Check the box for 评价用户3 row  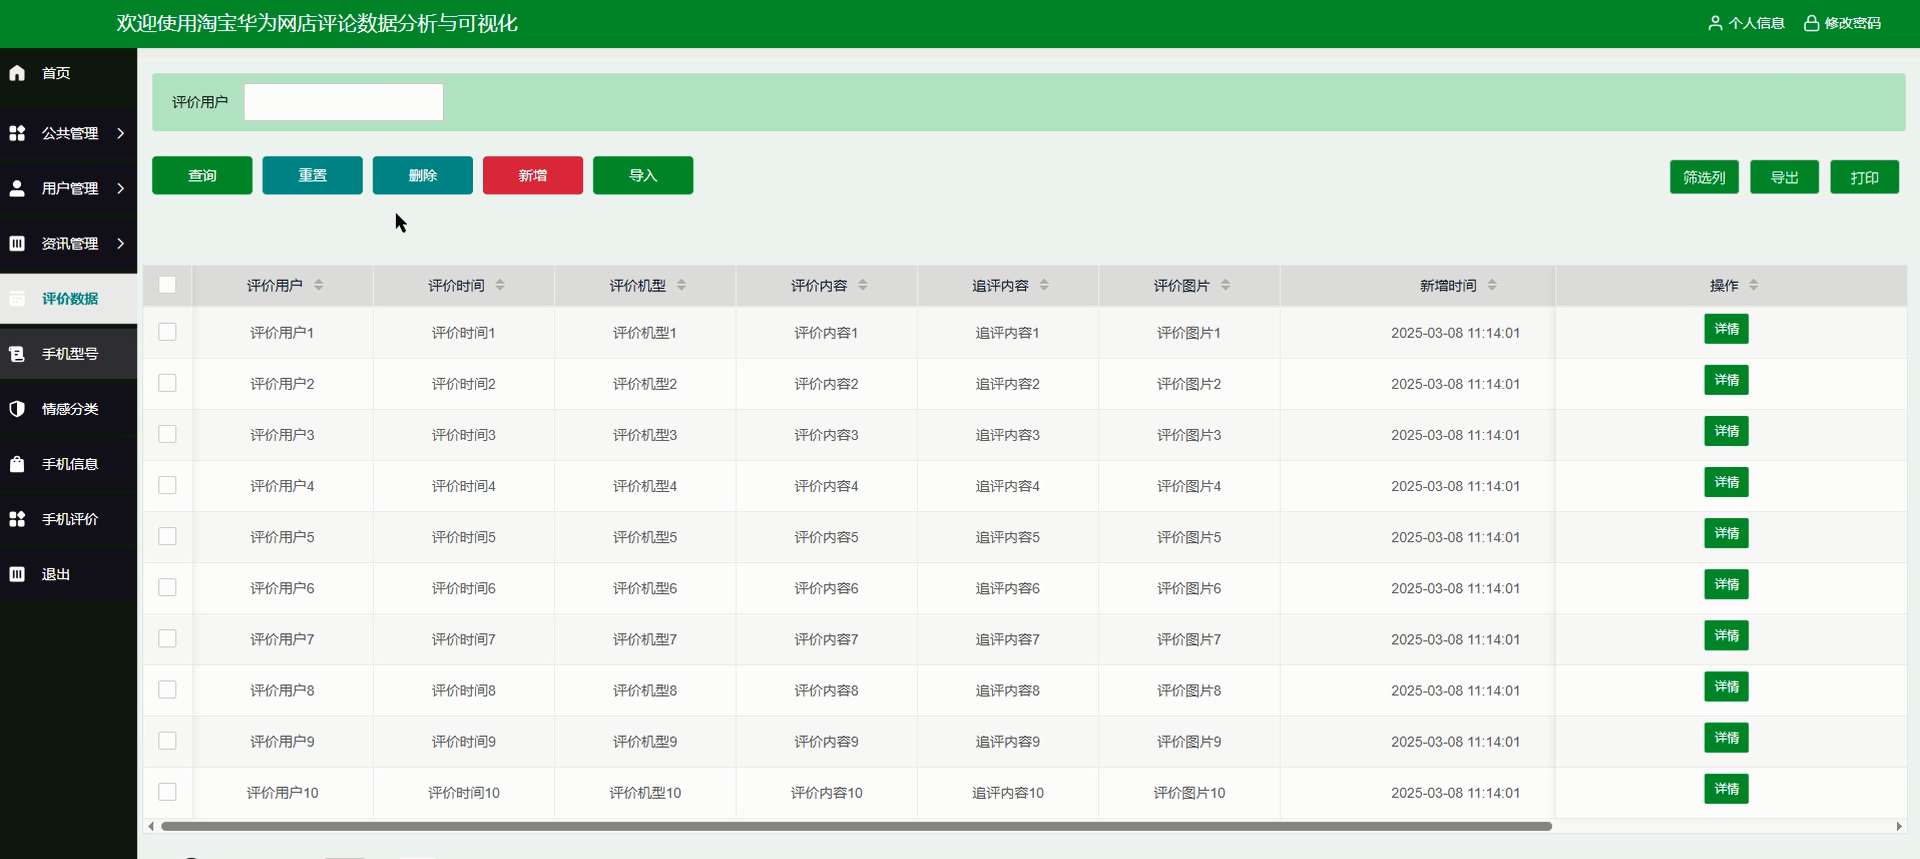(167, 434)
